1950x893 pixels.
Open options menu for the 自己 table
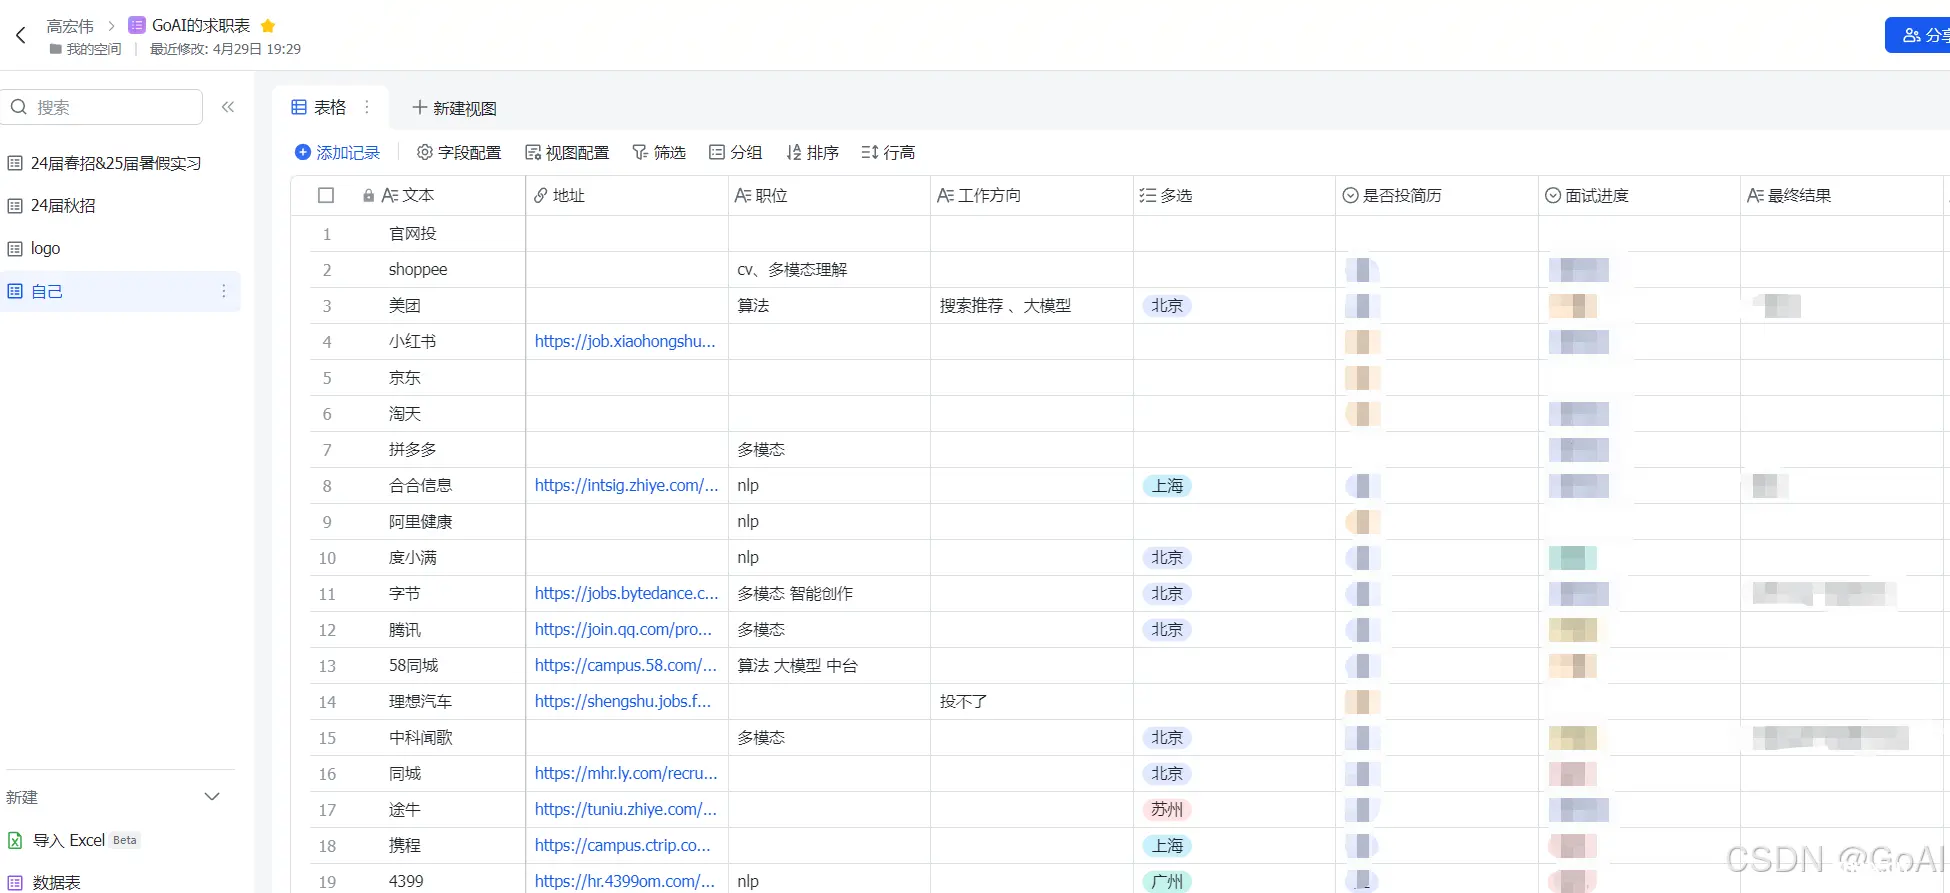point(223,291)
